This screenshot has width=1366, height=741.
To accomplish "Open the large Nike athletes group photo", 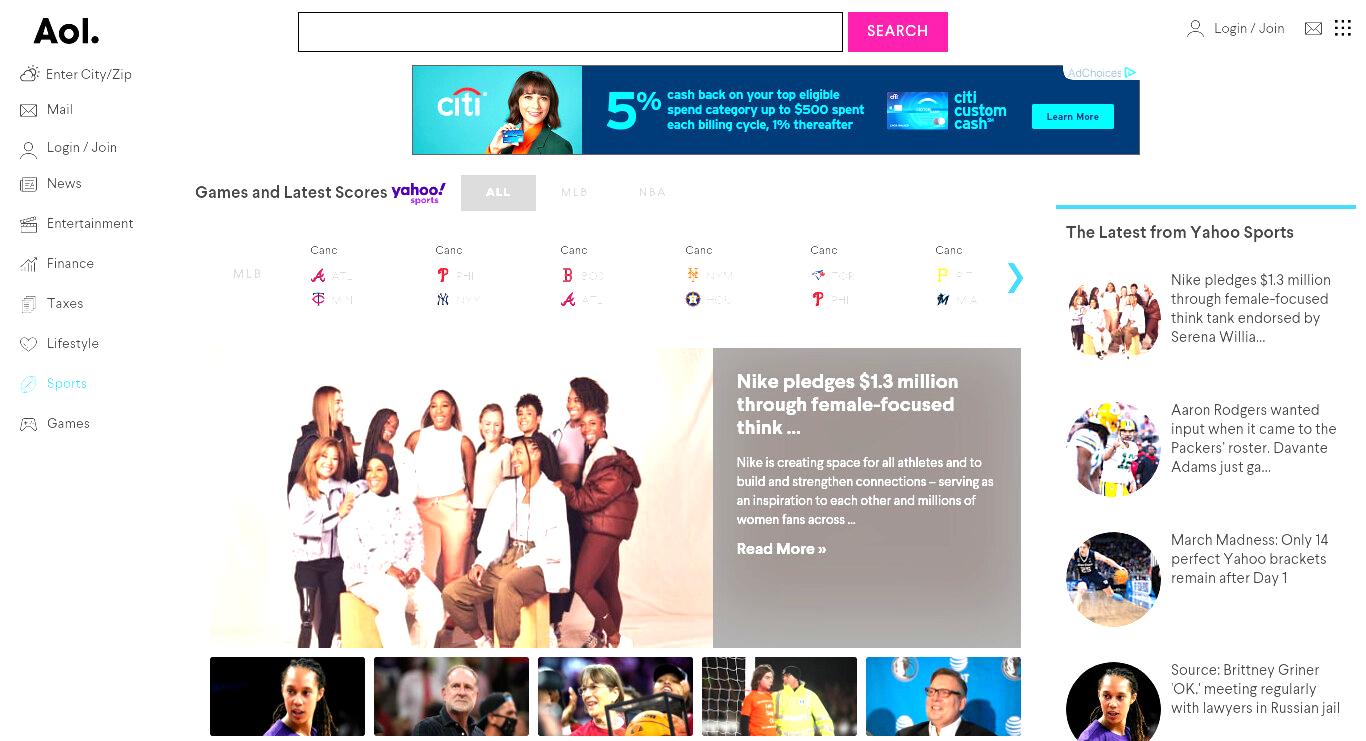I will (461, 498).
